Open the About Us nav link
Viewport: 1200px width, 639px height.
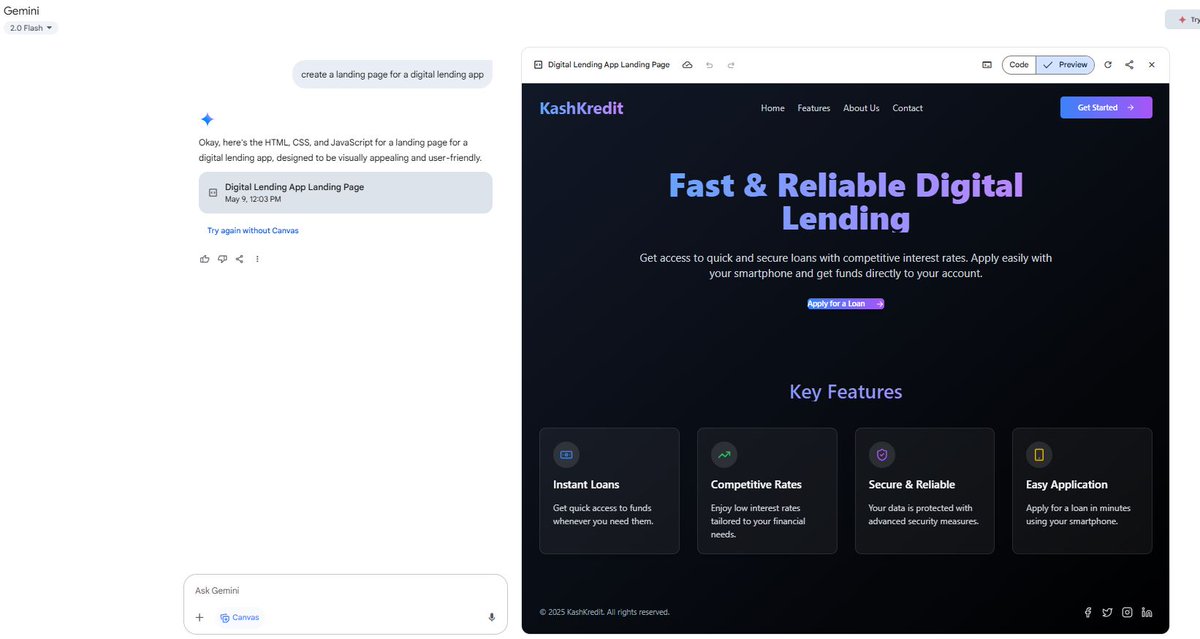[x=861, y=108]
